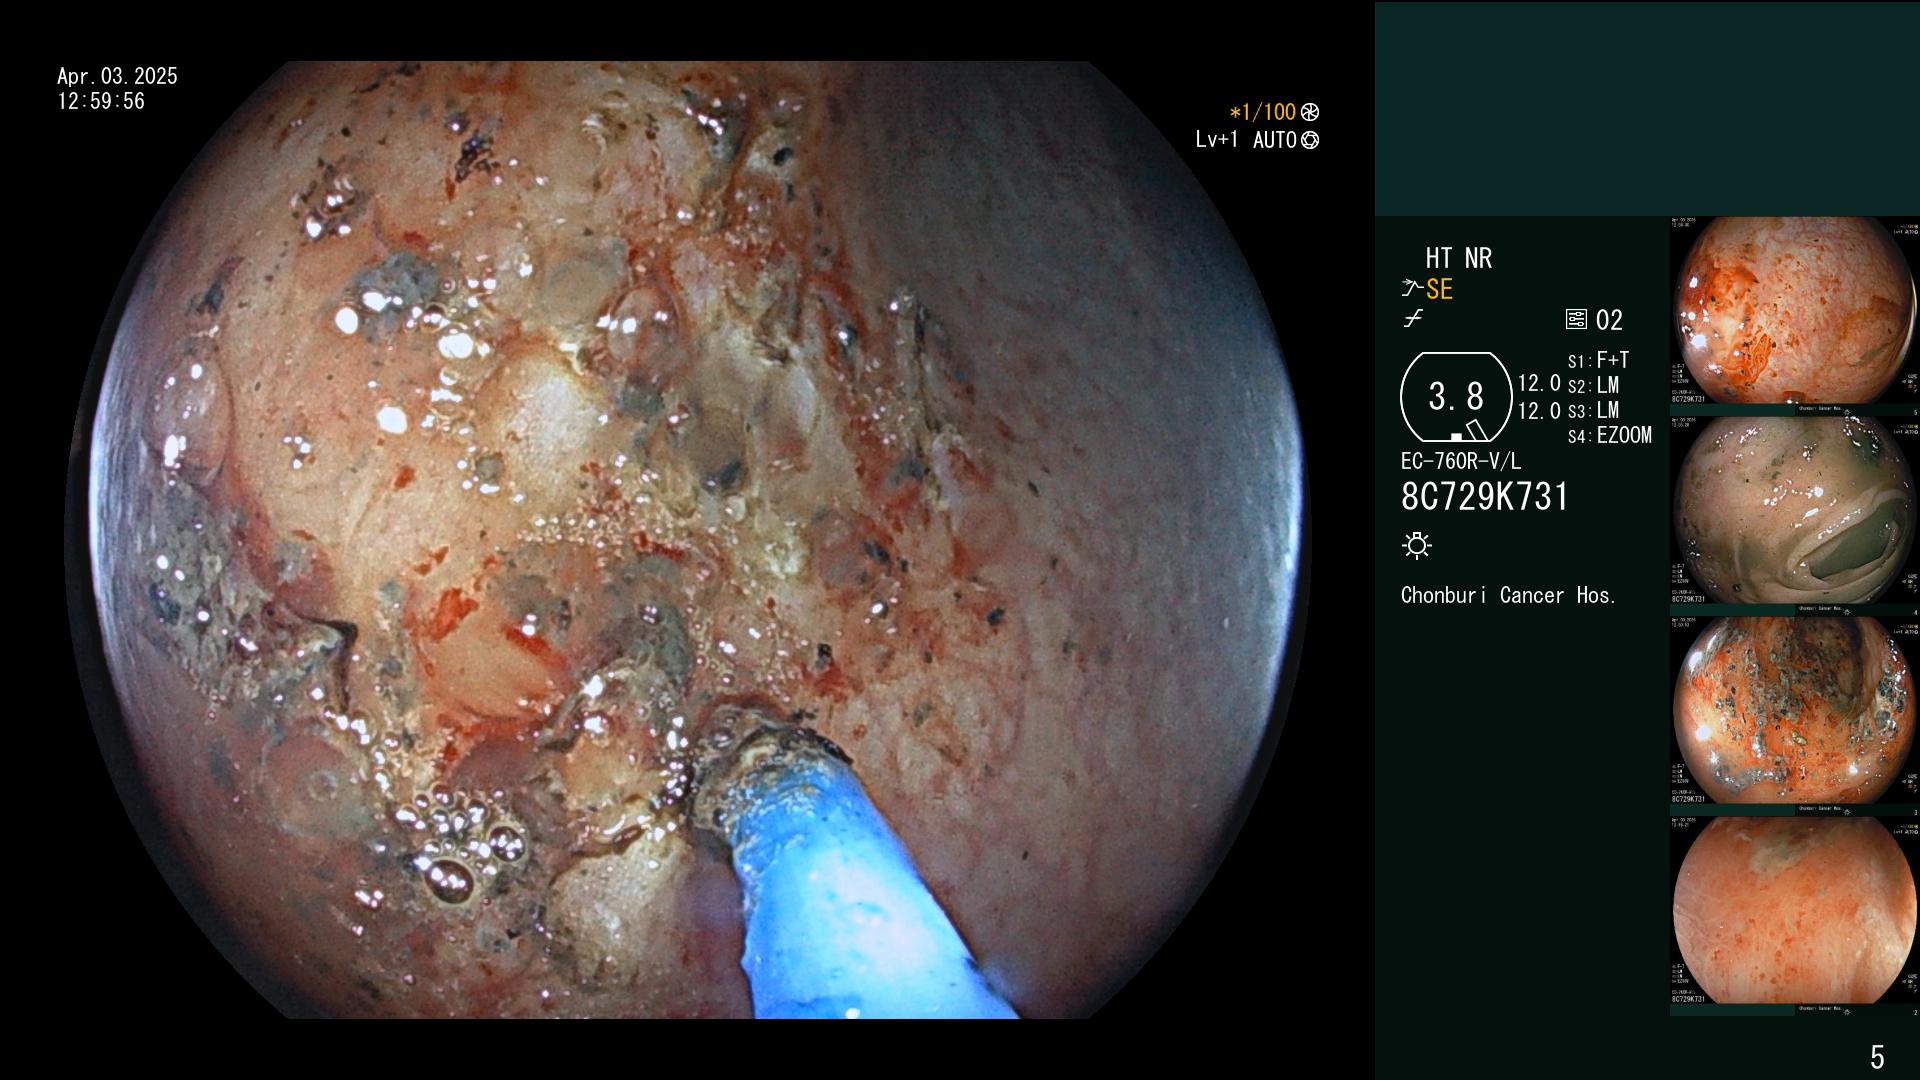Click the scope diameter 3.8 indicator
1920x1080 pixels.
1456,397
